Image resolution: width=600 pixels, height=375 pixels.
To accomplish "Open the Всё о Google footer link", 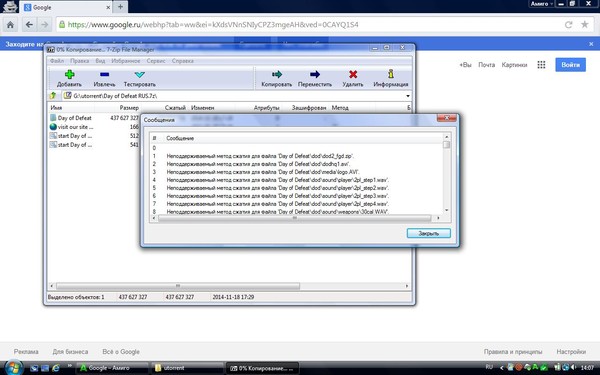I will [x=121, y=352].
